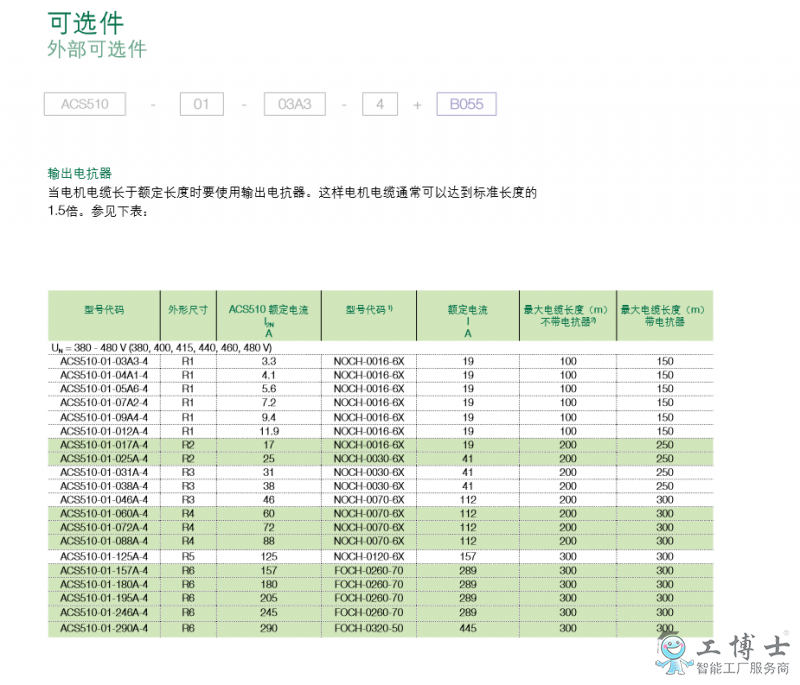Click the "7.2" rated current value
This screenshot has width=800, height=685.
(x=269, y=402)
